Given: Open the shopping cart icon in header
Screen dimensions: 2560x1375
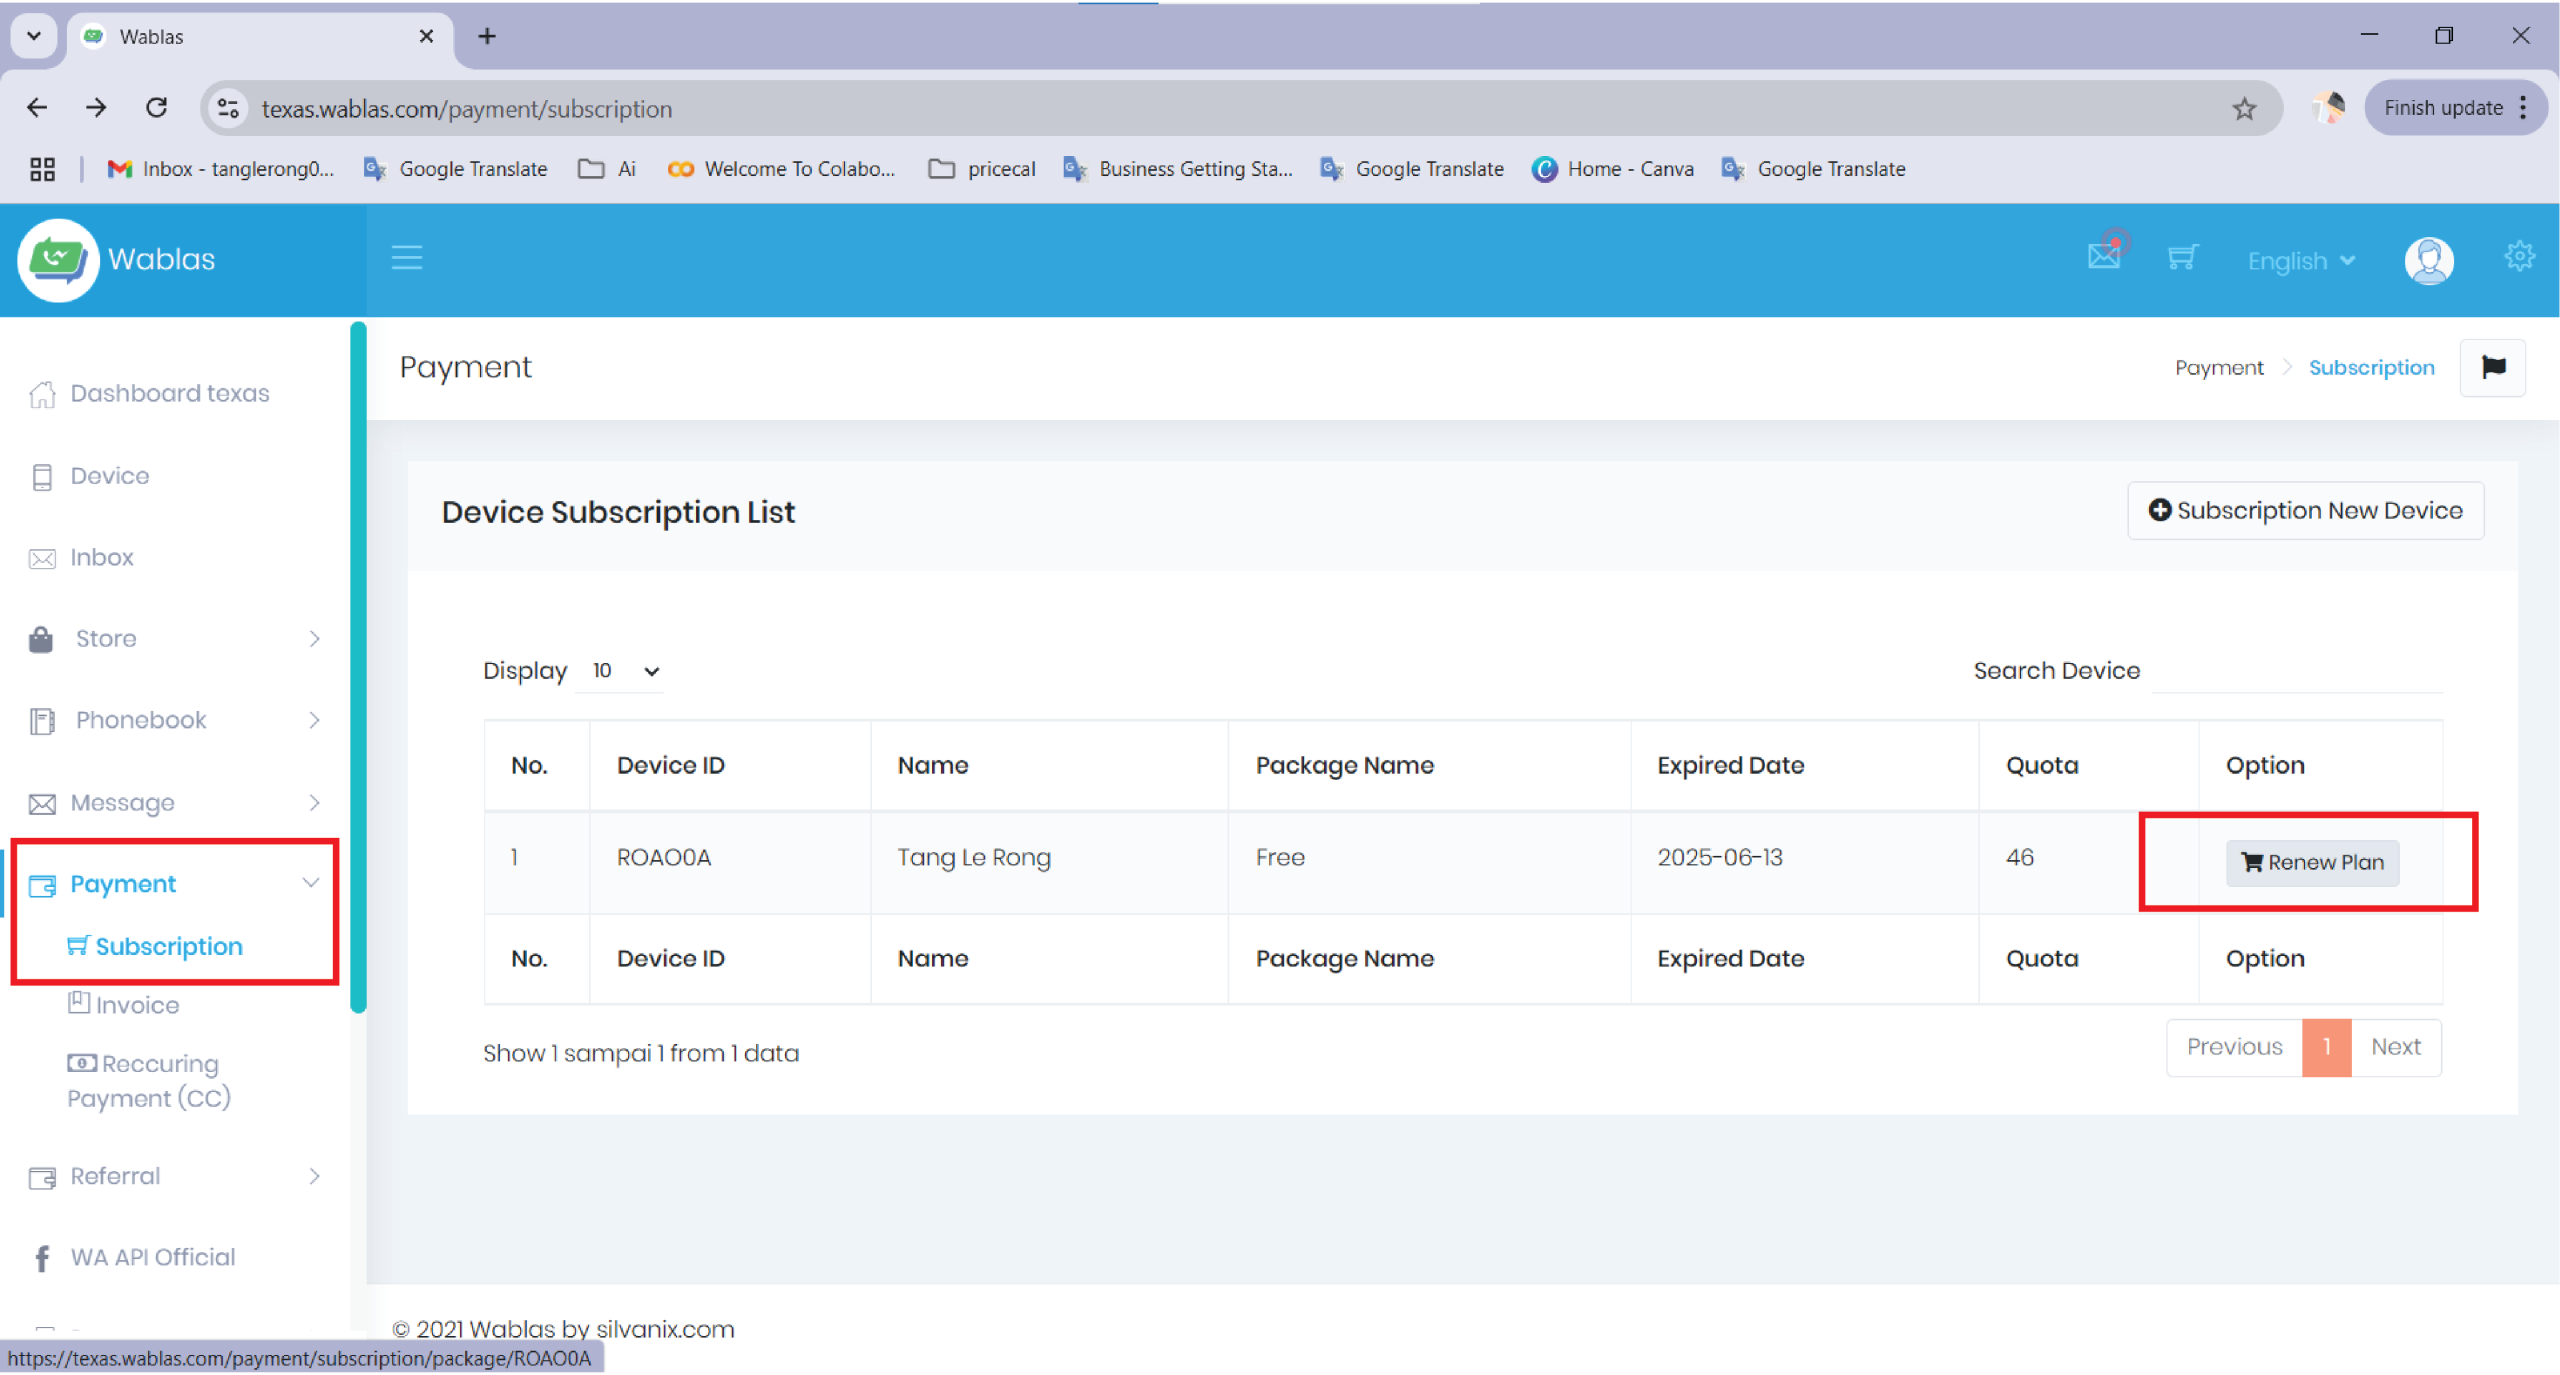Looking at the screenshot, I should pos(2182,258).
